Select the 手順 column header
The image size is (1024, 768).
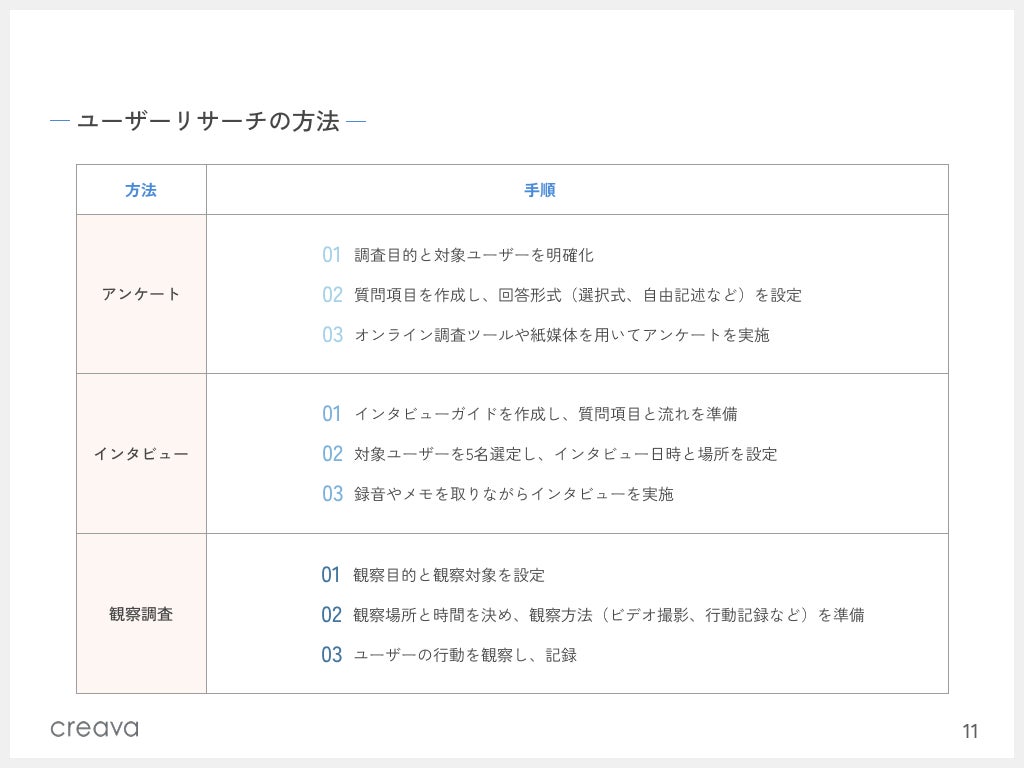pyautogui.click(x=540, y=190)
